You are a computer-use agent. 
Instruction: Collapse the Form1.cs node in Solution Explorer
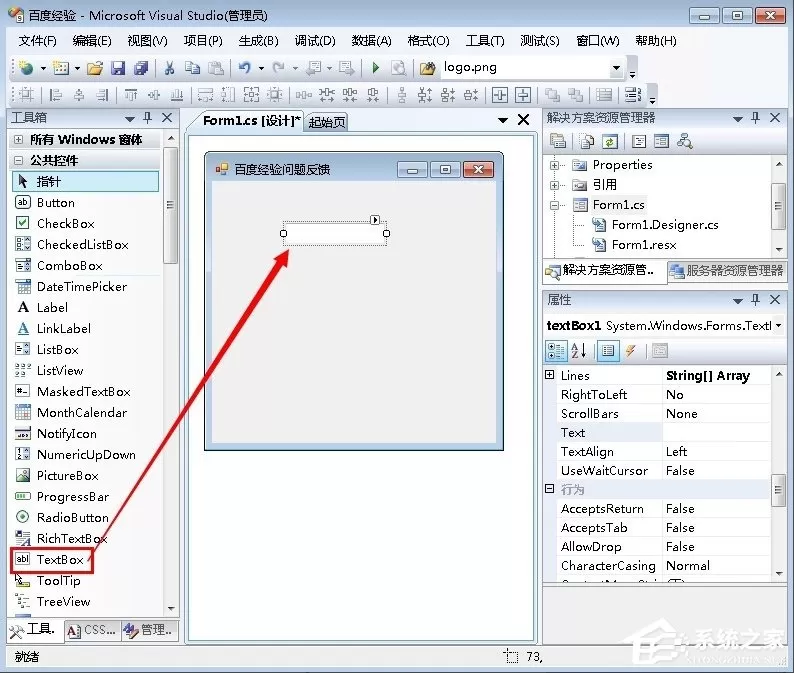coord(554,205)
